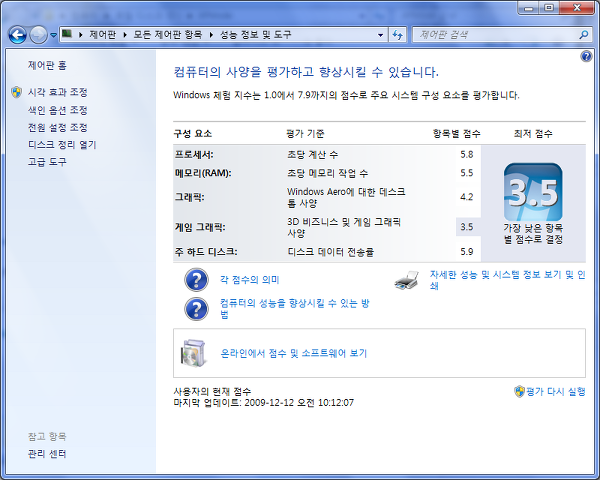
Task: Go back with the blue Back arrow
Action: tap(18, 35)
